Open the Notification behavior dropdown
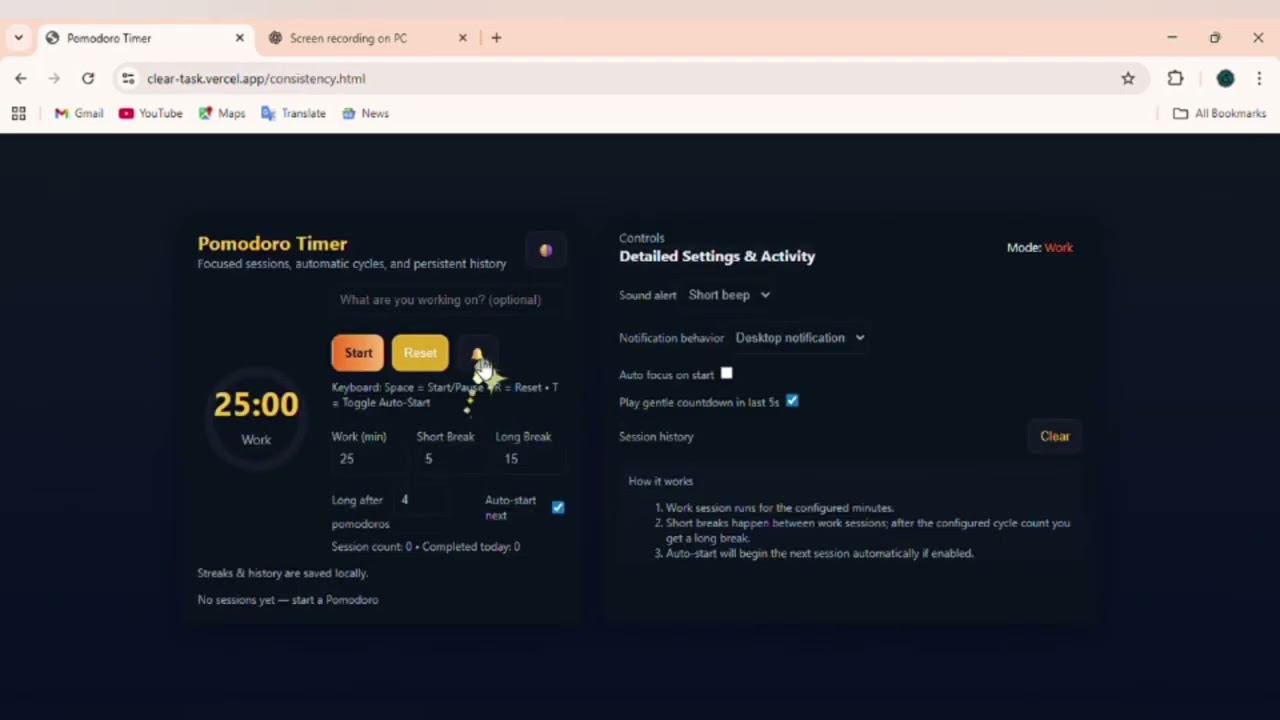 pos(800,338)
